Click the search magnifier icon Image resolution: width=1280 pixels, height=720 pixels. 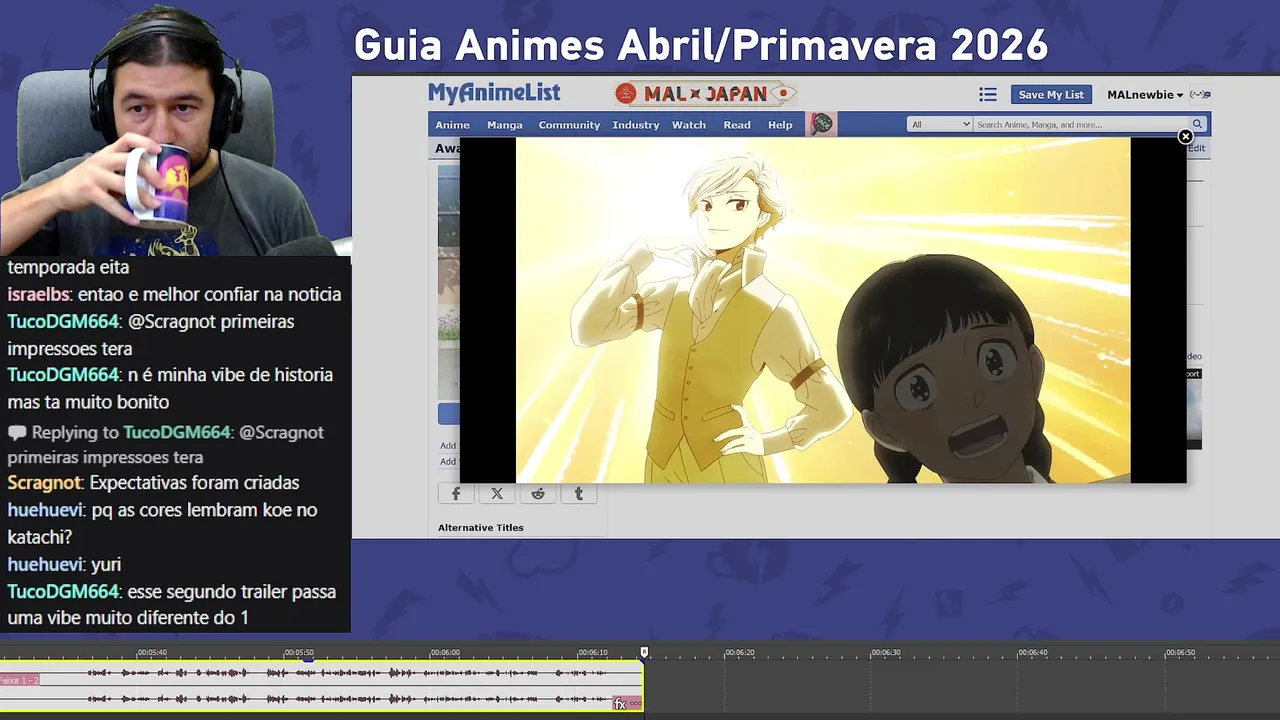pos(1197,124)
